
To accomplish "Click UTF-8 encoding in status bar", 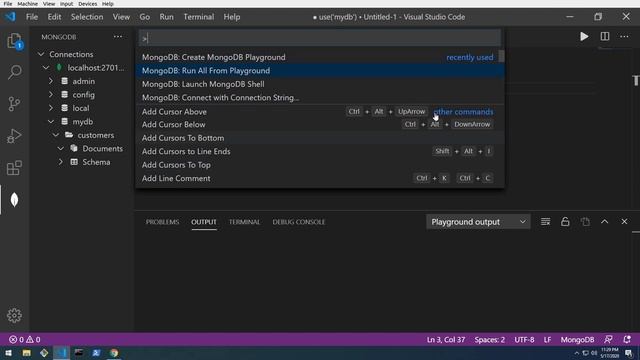I will tap(524, 339).
